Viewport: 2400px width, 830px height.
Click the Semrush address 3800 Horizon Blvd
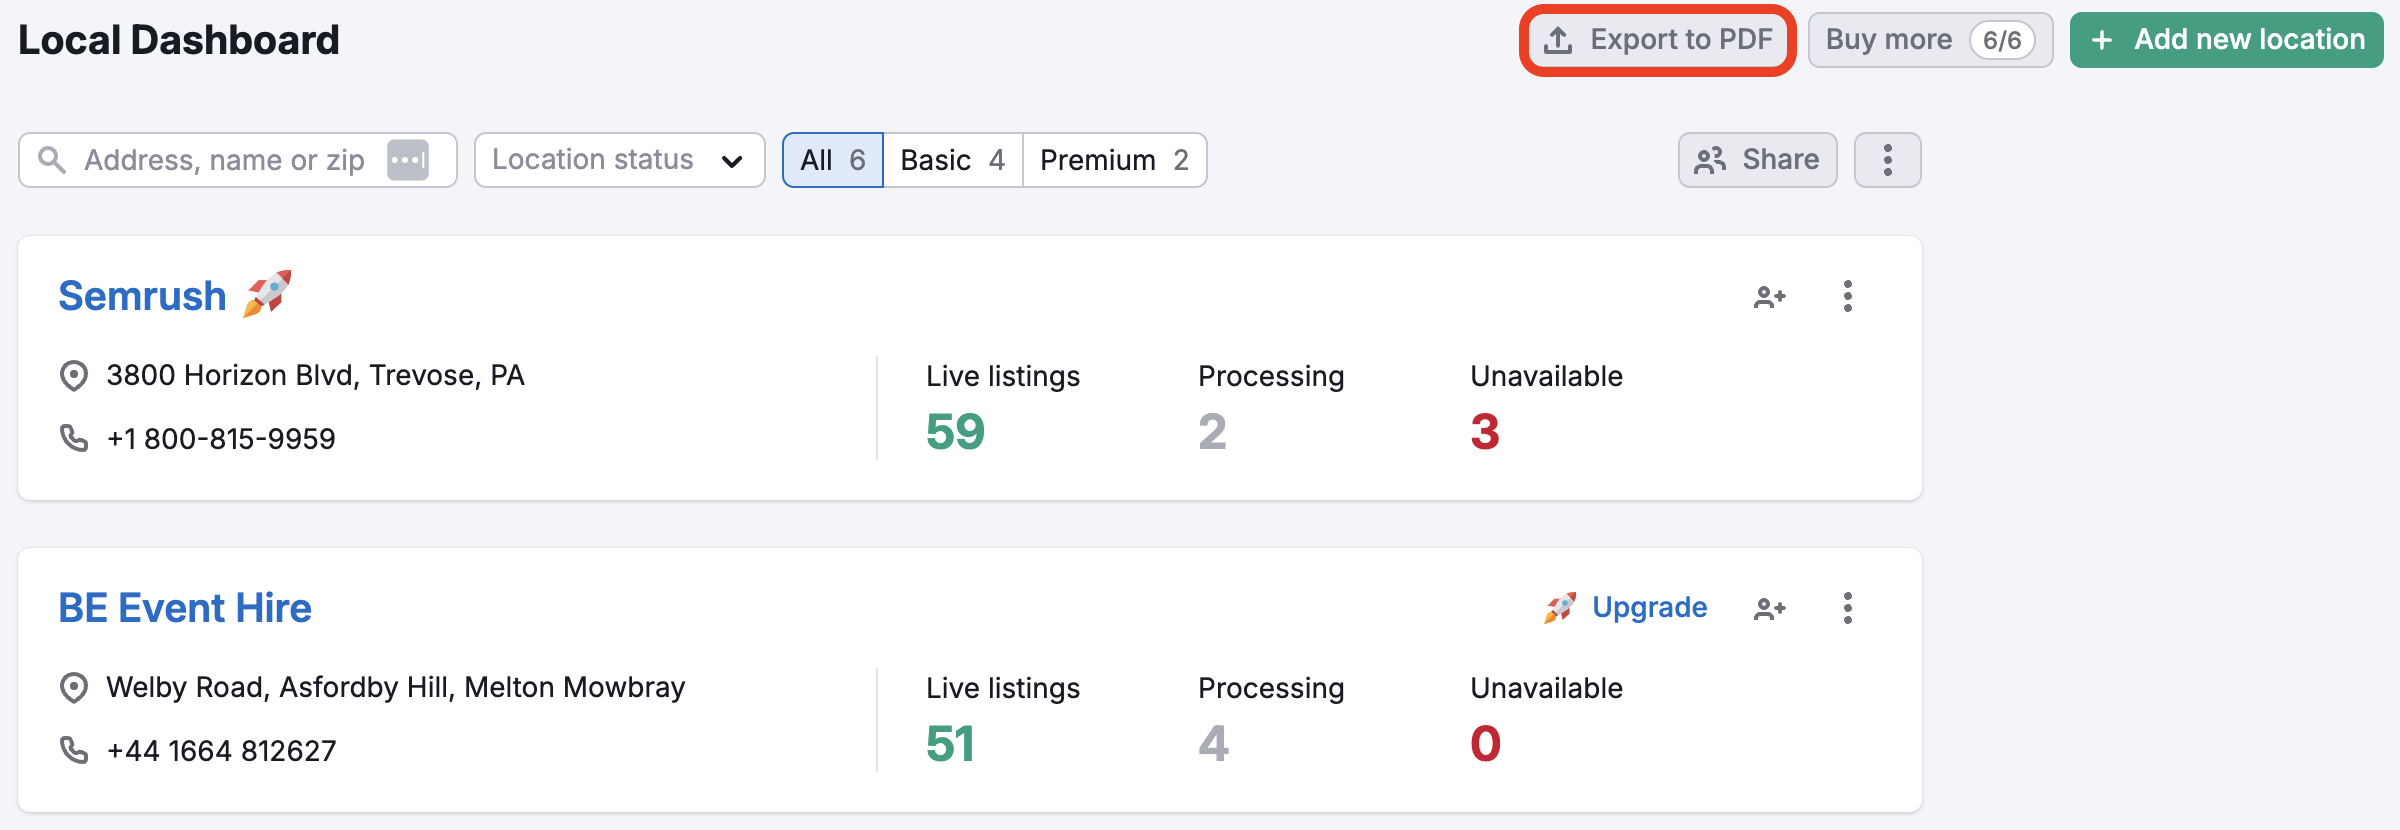coord(315,376)
